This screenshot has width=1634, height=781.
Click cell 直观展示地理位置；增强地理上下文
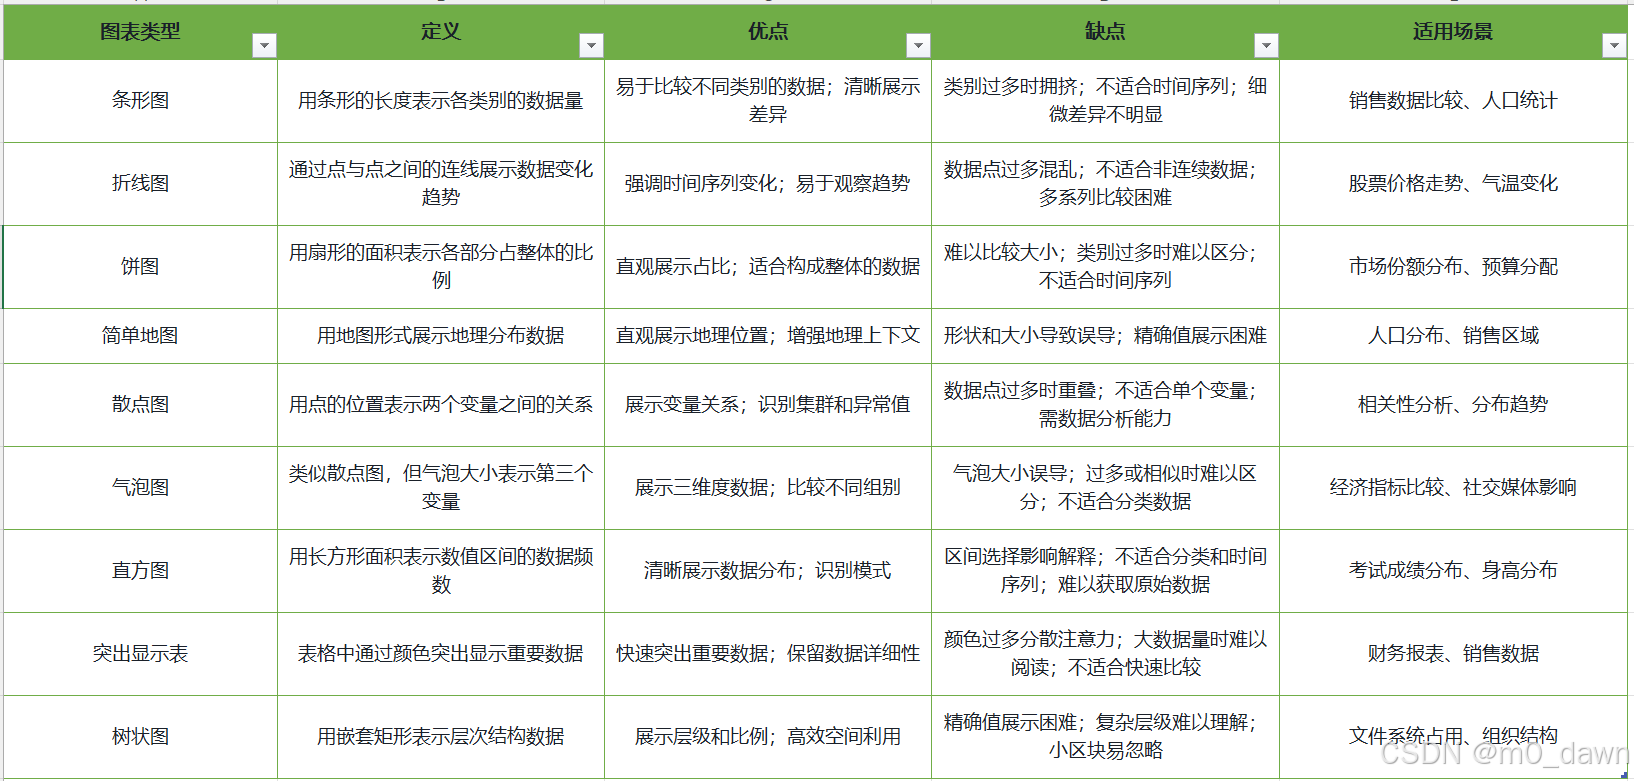point(768,336)
